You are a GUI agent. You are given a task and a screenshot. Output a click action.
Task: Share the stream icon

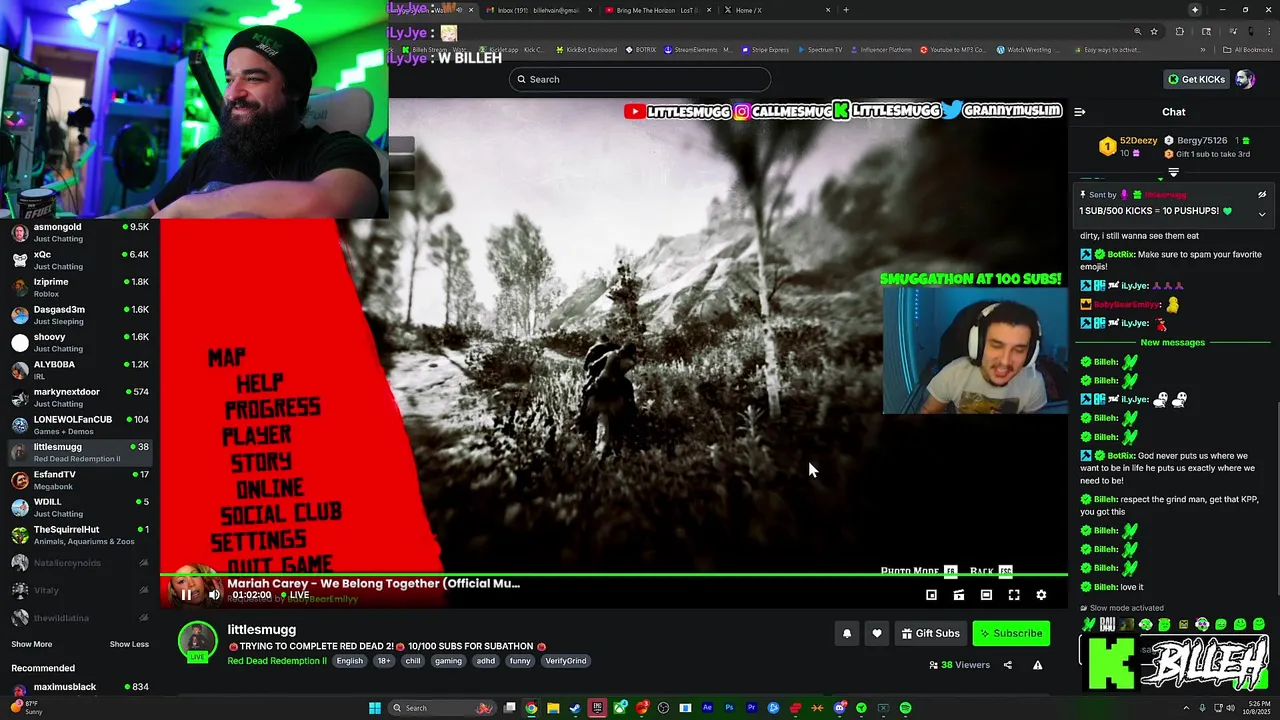point(1008,665)
